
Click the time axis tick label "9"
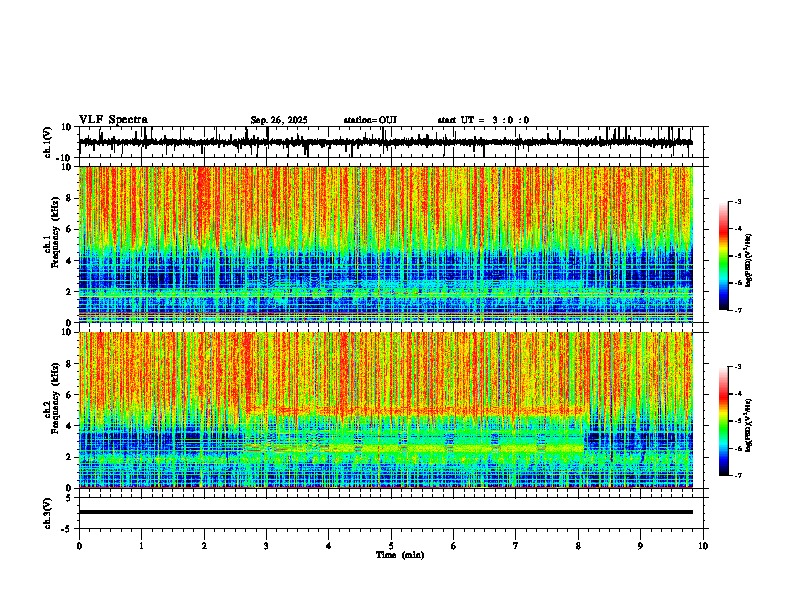640,546
